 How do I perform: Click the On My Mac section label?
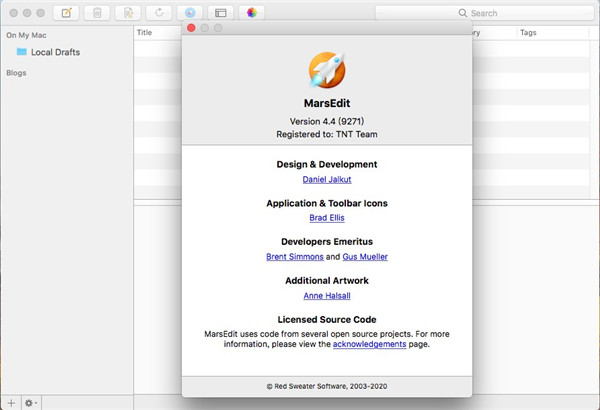point(26,35)
